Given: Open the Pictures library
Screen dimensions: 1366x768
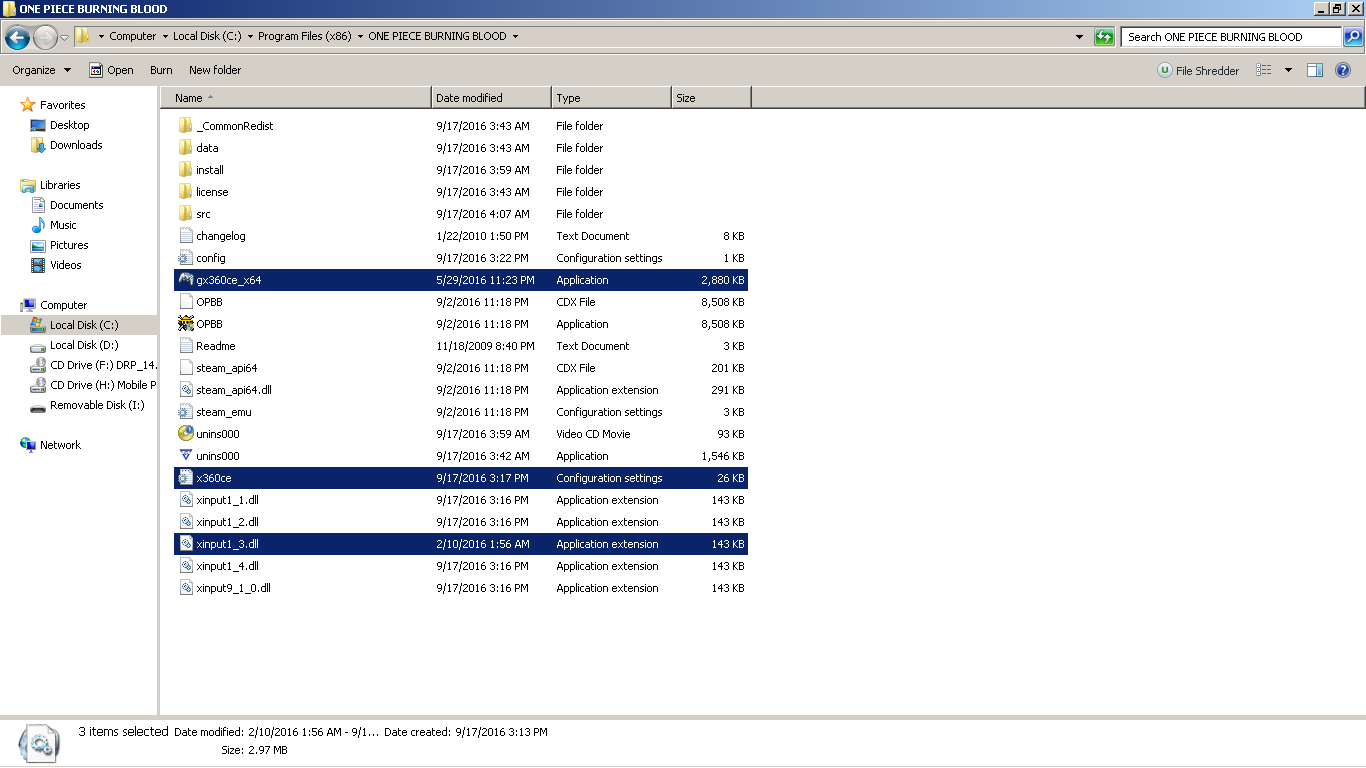Looking at the screenshot, I should 69,245.
